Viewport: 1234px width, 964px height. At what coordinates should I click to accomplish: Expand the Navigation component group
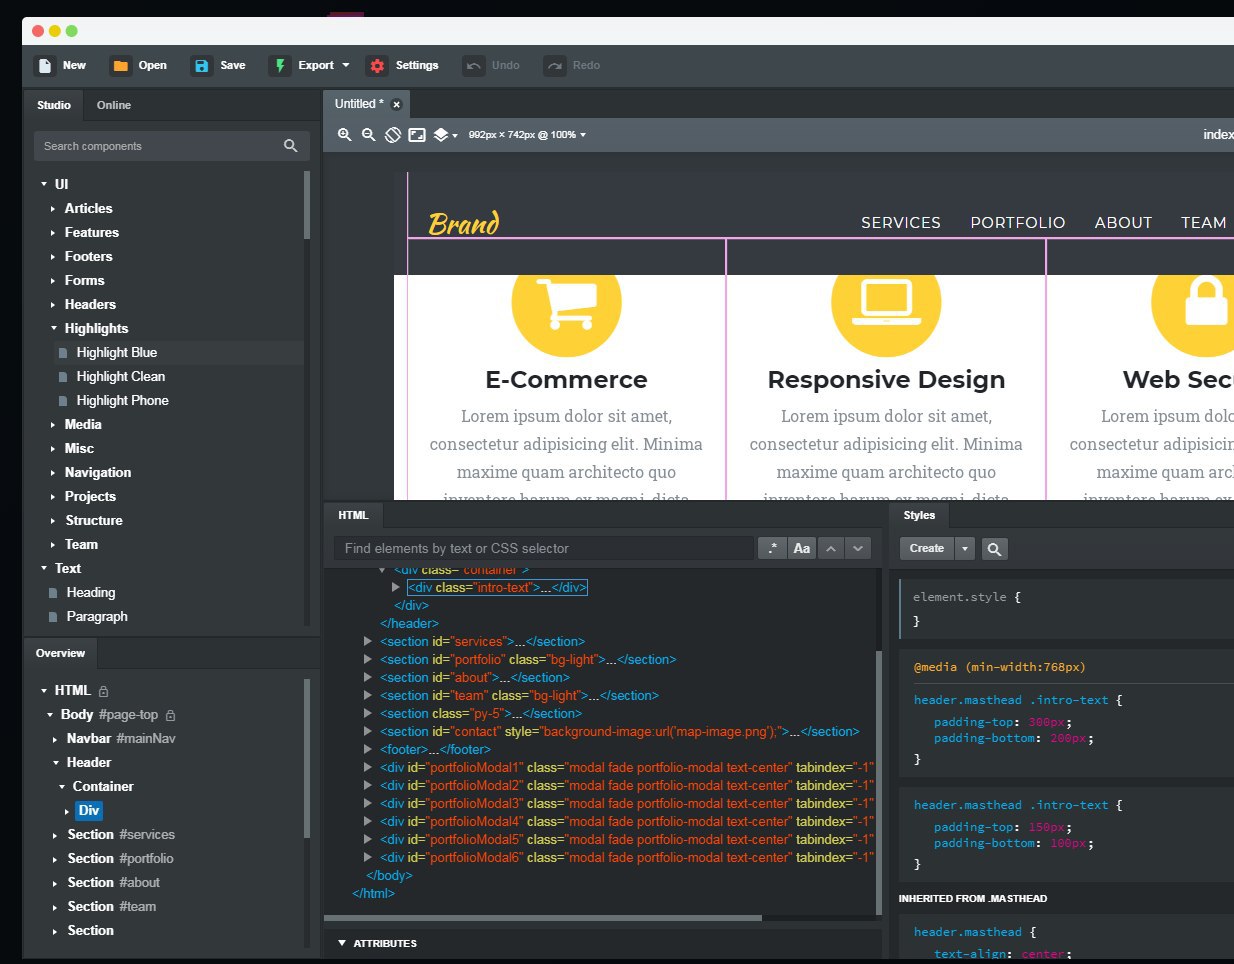pos(53,473)
